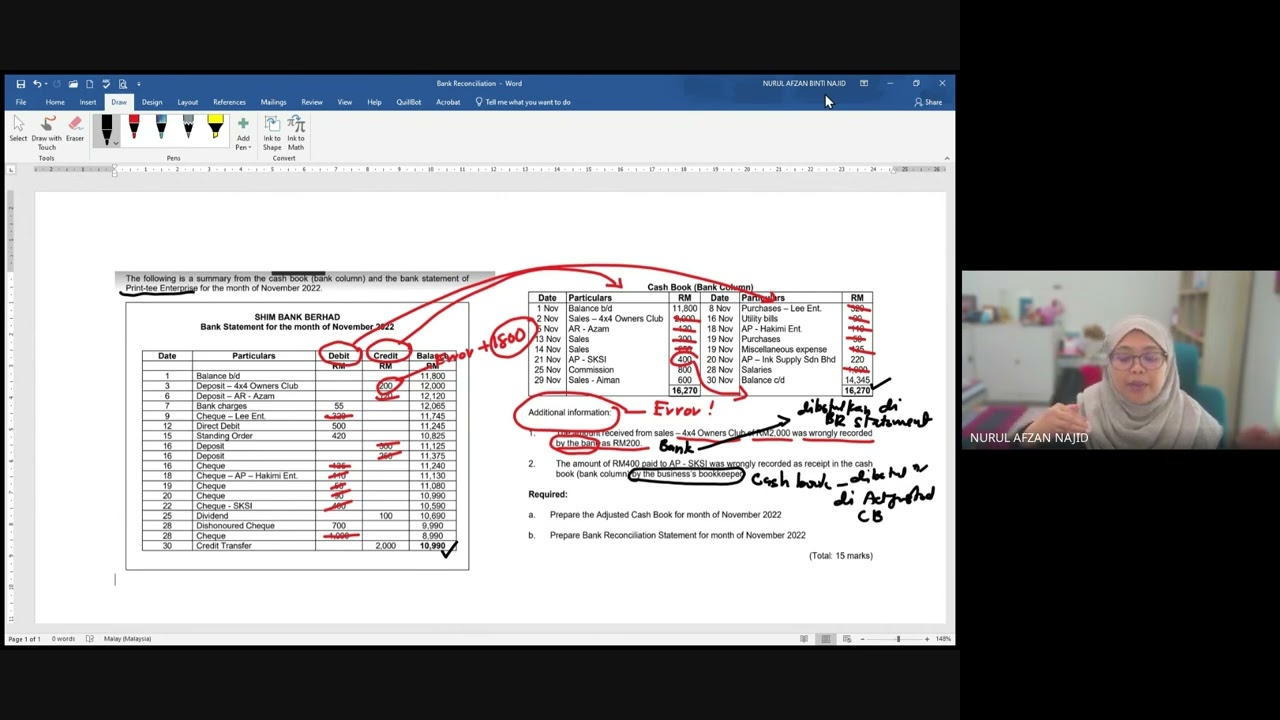Pick the galaxy blue pen
Screen dimensions: 1280x720
[x=161, y=127]
